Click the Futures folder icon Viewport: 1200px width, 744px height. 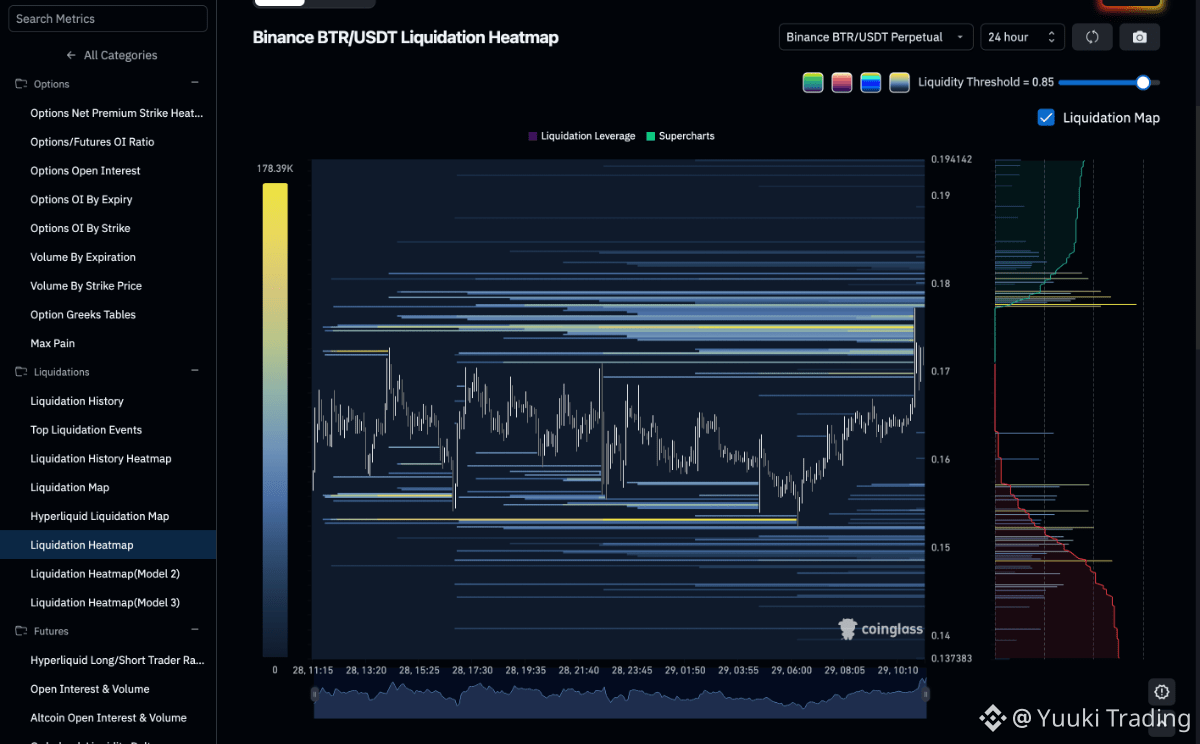click(20, 631)
